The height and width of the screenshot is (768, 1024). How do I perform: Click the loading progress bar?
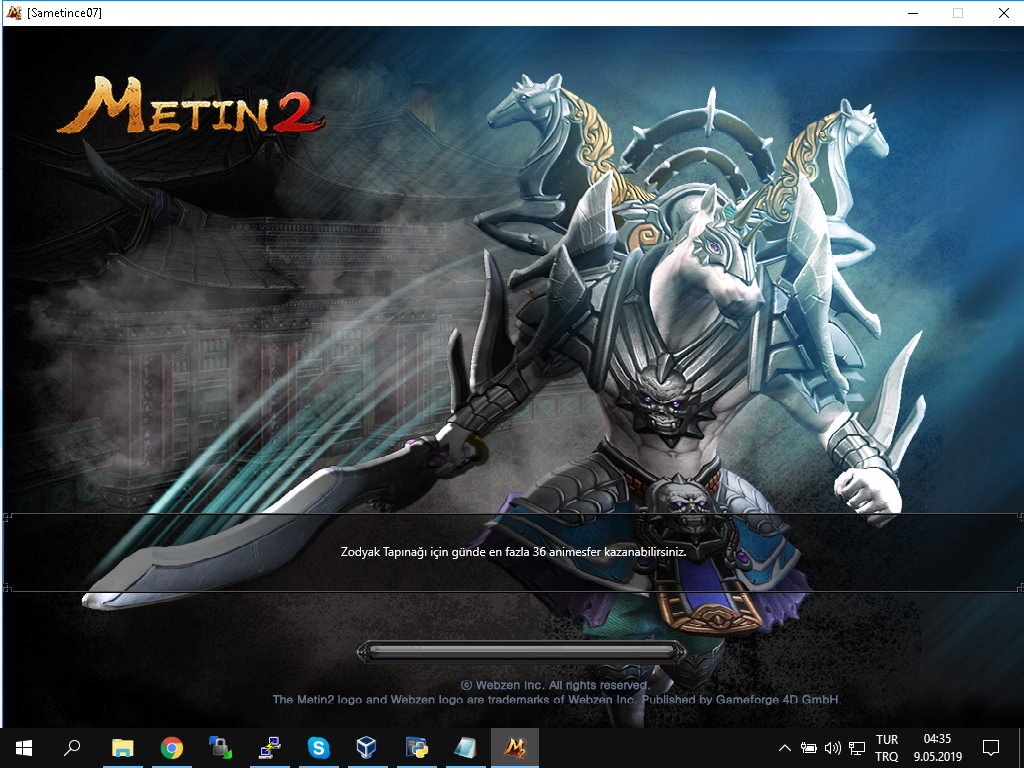tap(521, 651)
